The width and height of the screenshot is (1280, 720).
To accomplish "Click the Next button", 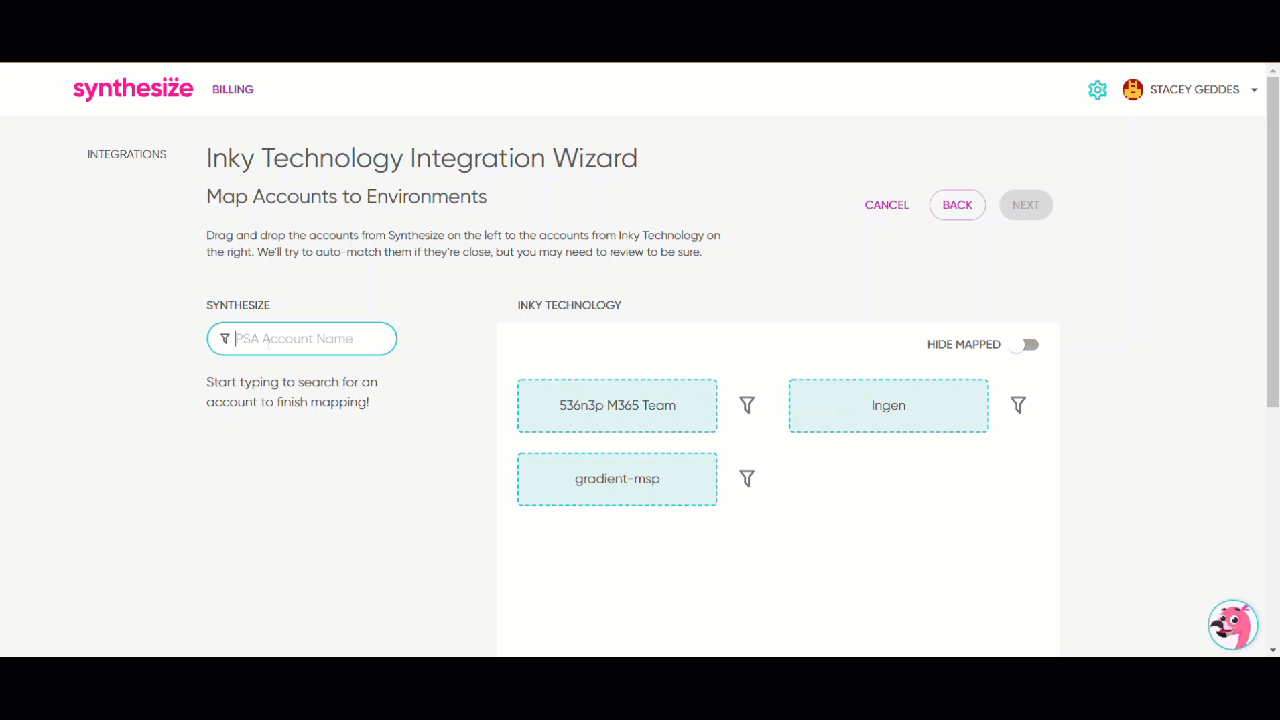I will [1025, 205].
